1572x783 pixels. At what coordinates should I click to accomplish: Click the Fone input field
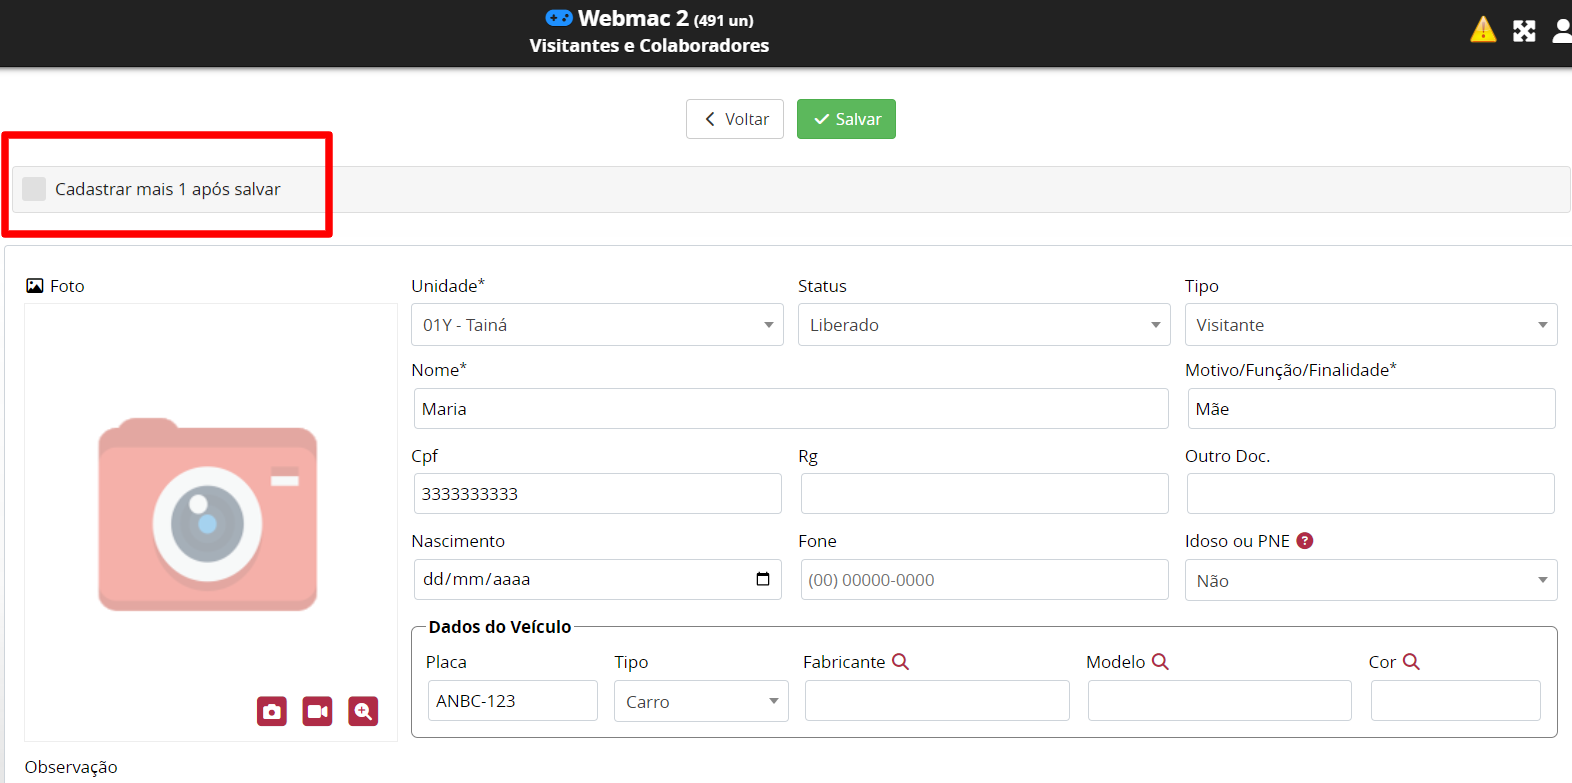[984, 580]
